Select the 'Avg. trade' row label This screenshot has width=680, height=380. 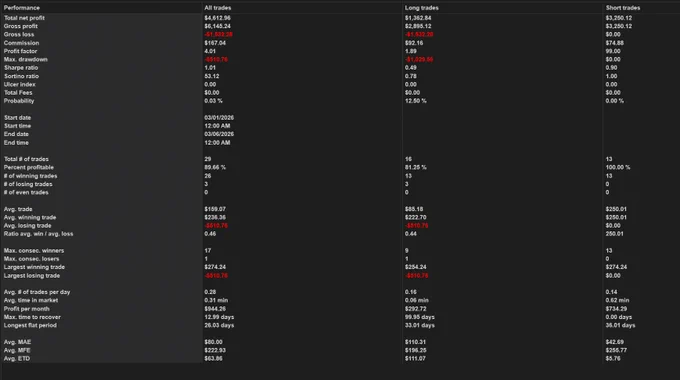18,209
